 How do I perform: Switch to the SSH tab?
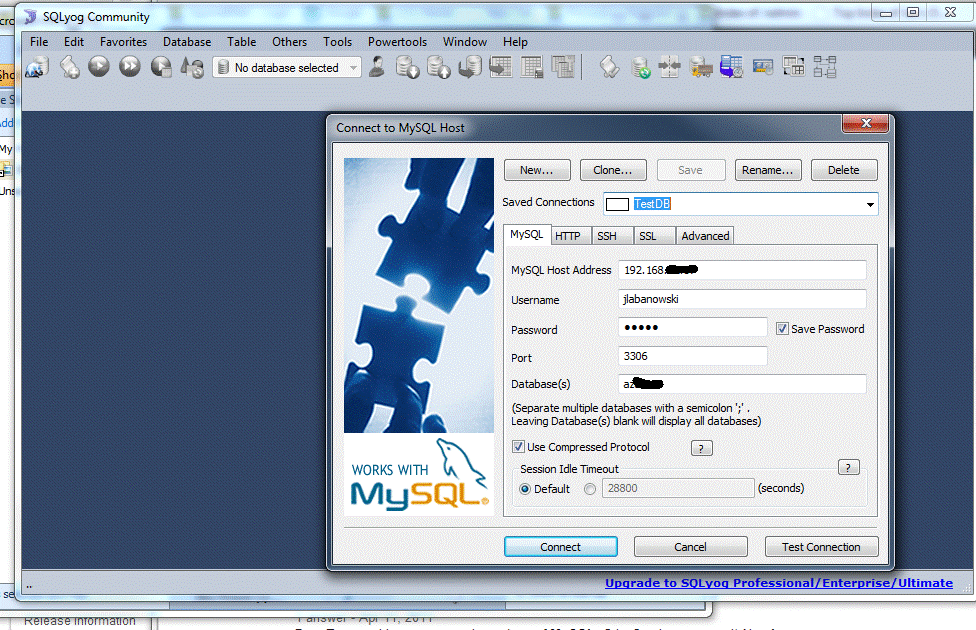coord(611,235)
